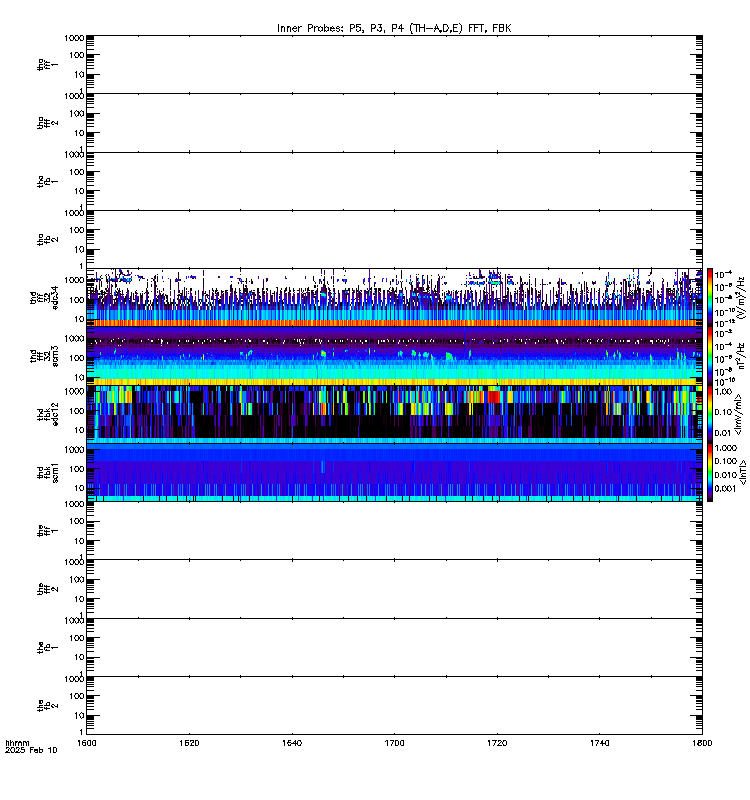Click the 'tha fff 1' panel label
This screenshot has width=750, height=800.
pyautogui.click(x=47, y=65)
